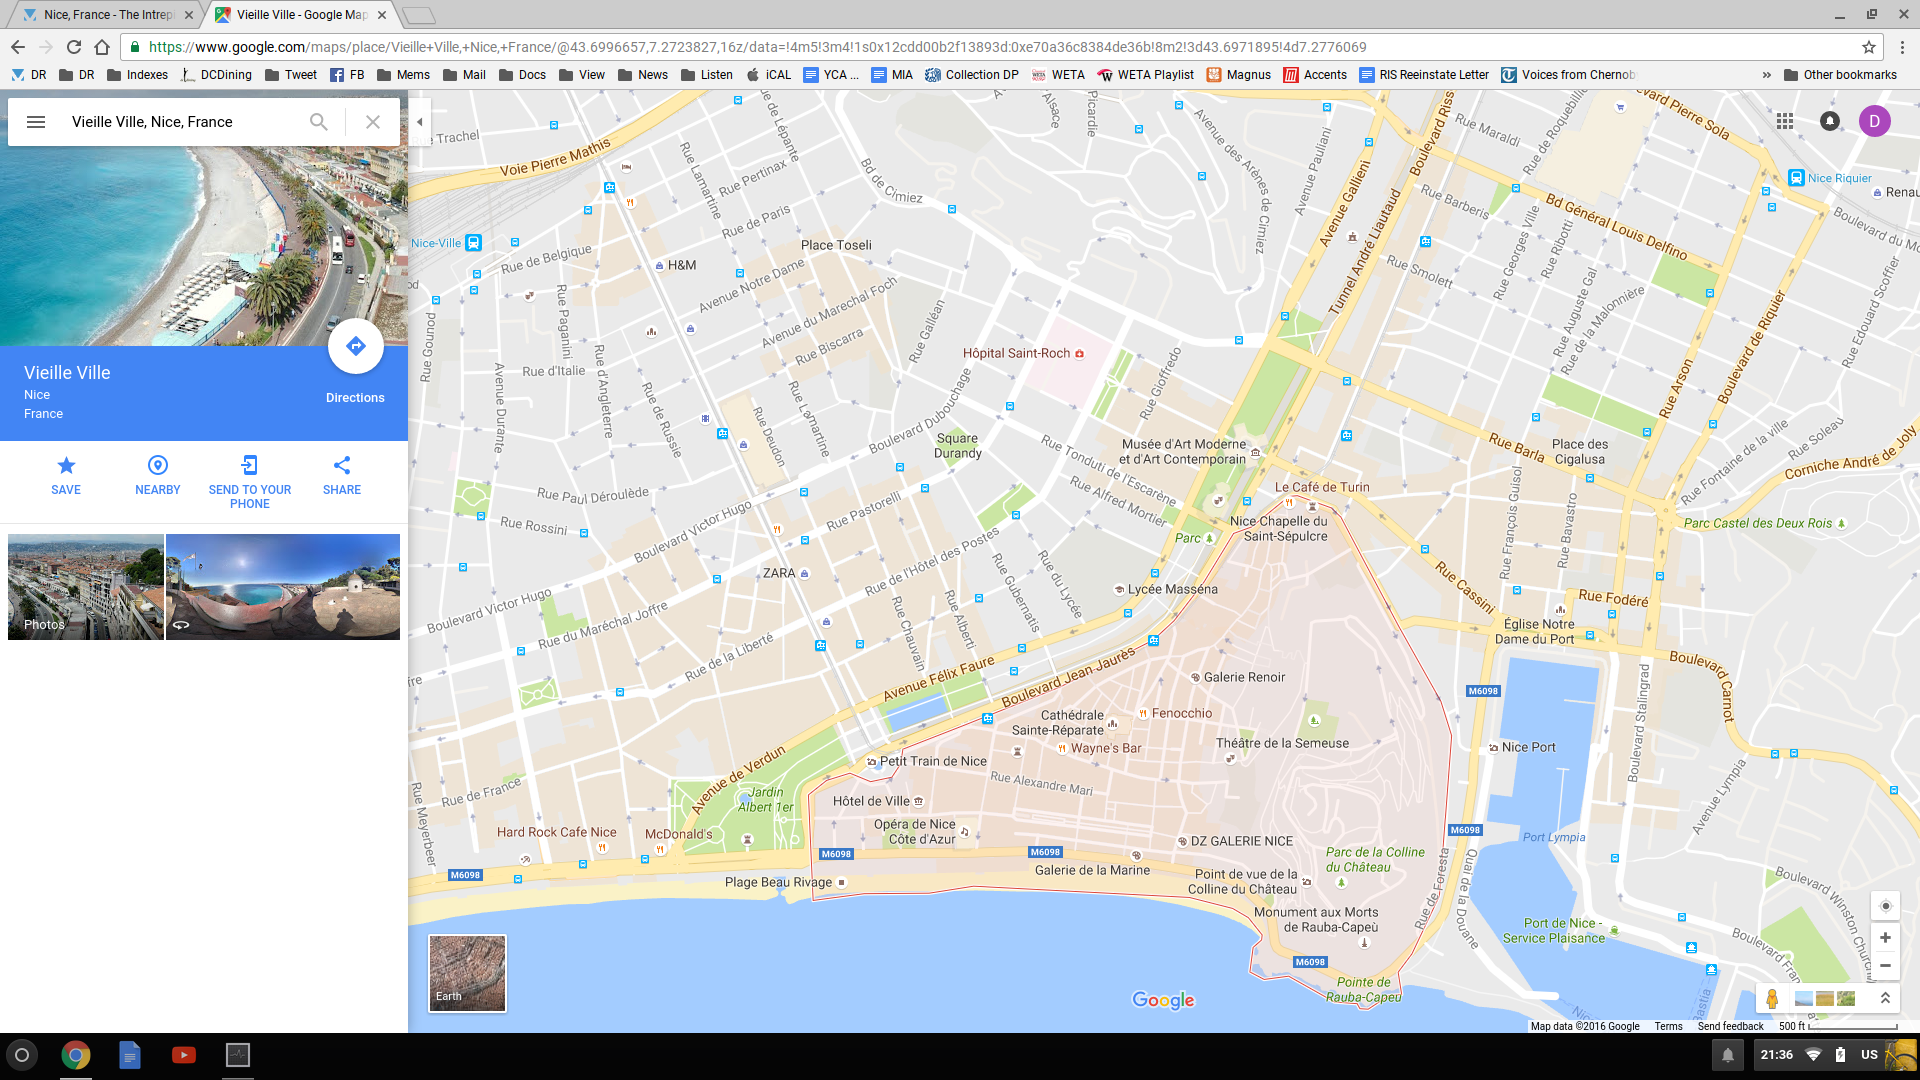Open Chrome from the shelf

76,1055
